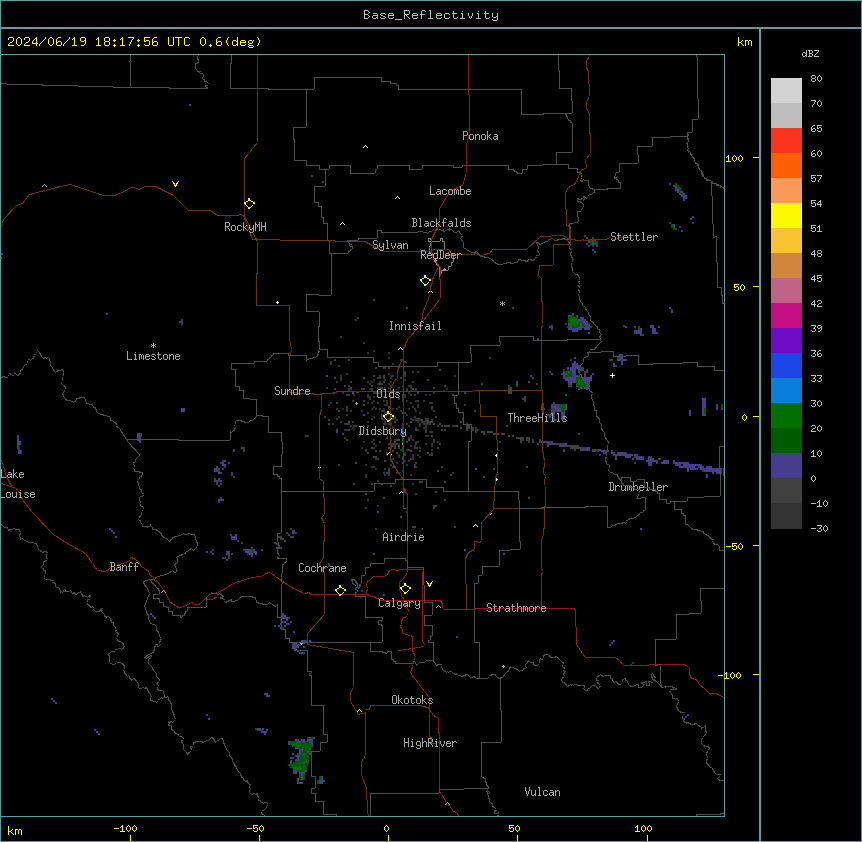Click the green echo cell south of Stettler

click(577, 323)
